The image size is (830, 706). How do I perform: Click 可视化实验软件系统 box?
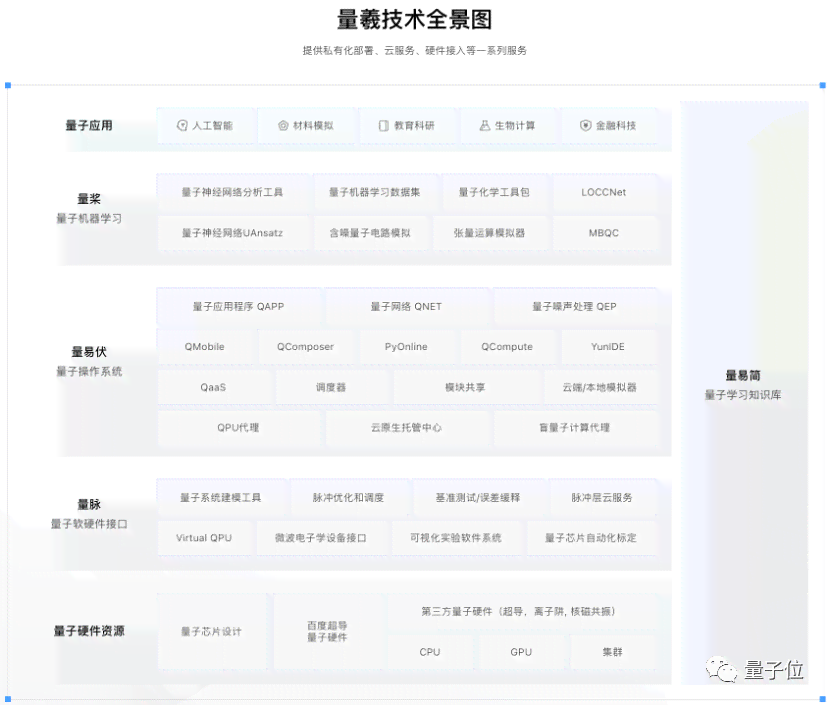pyautogui.click(x=456, y=538)
